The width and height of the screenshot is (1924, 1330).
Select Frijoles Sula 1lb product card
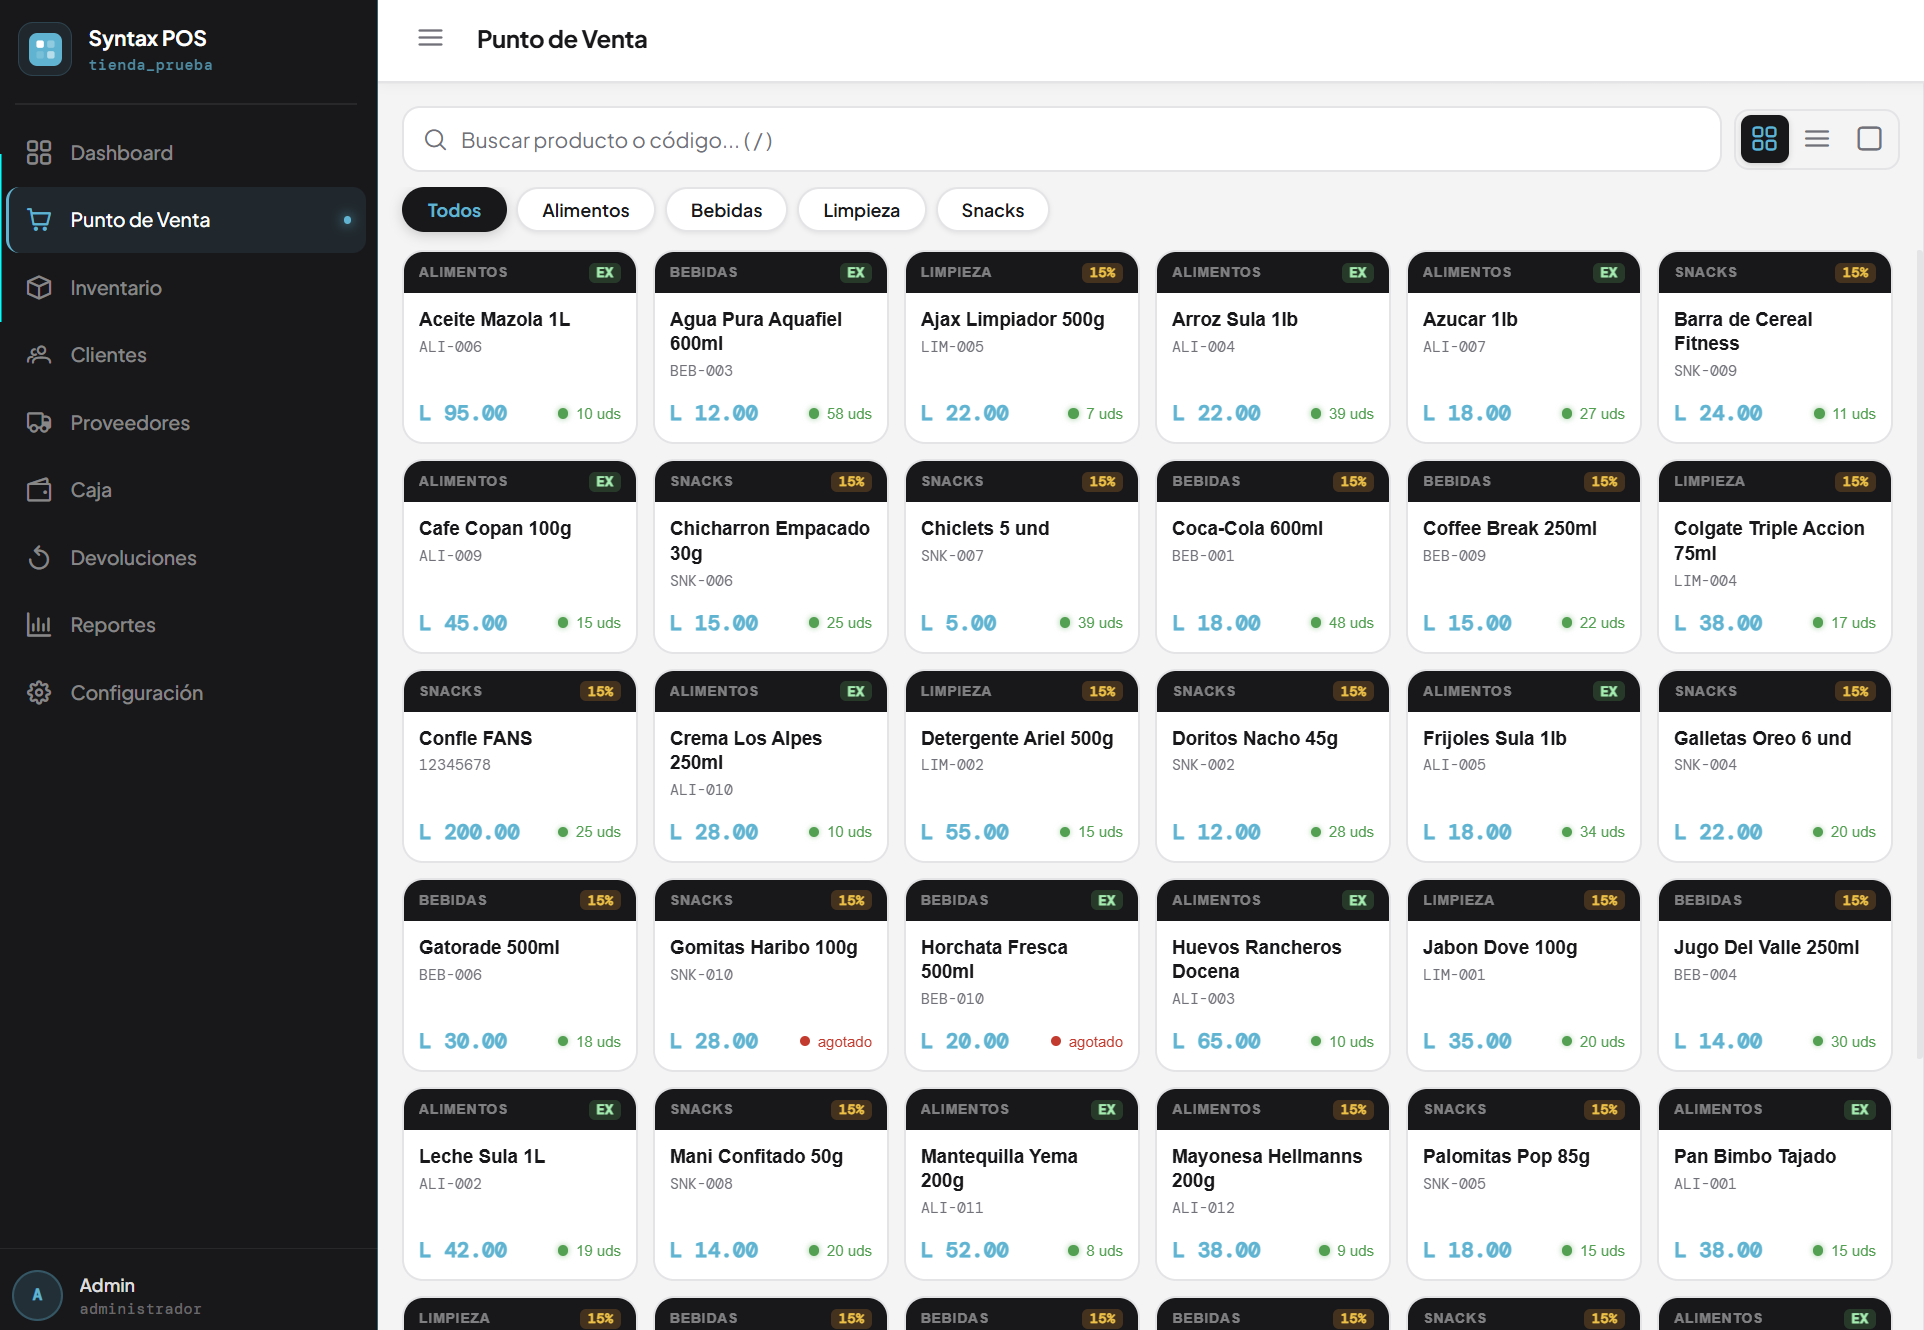pyautogui.click(x=1523, y=766)
